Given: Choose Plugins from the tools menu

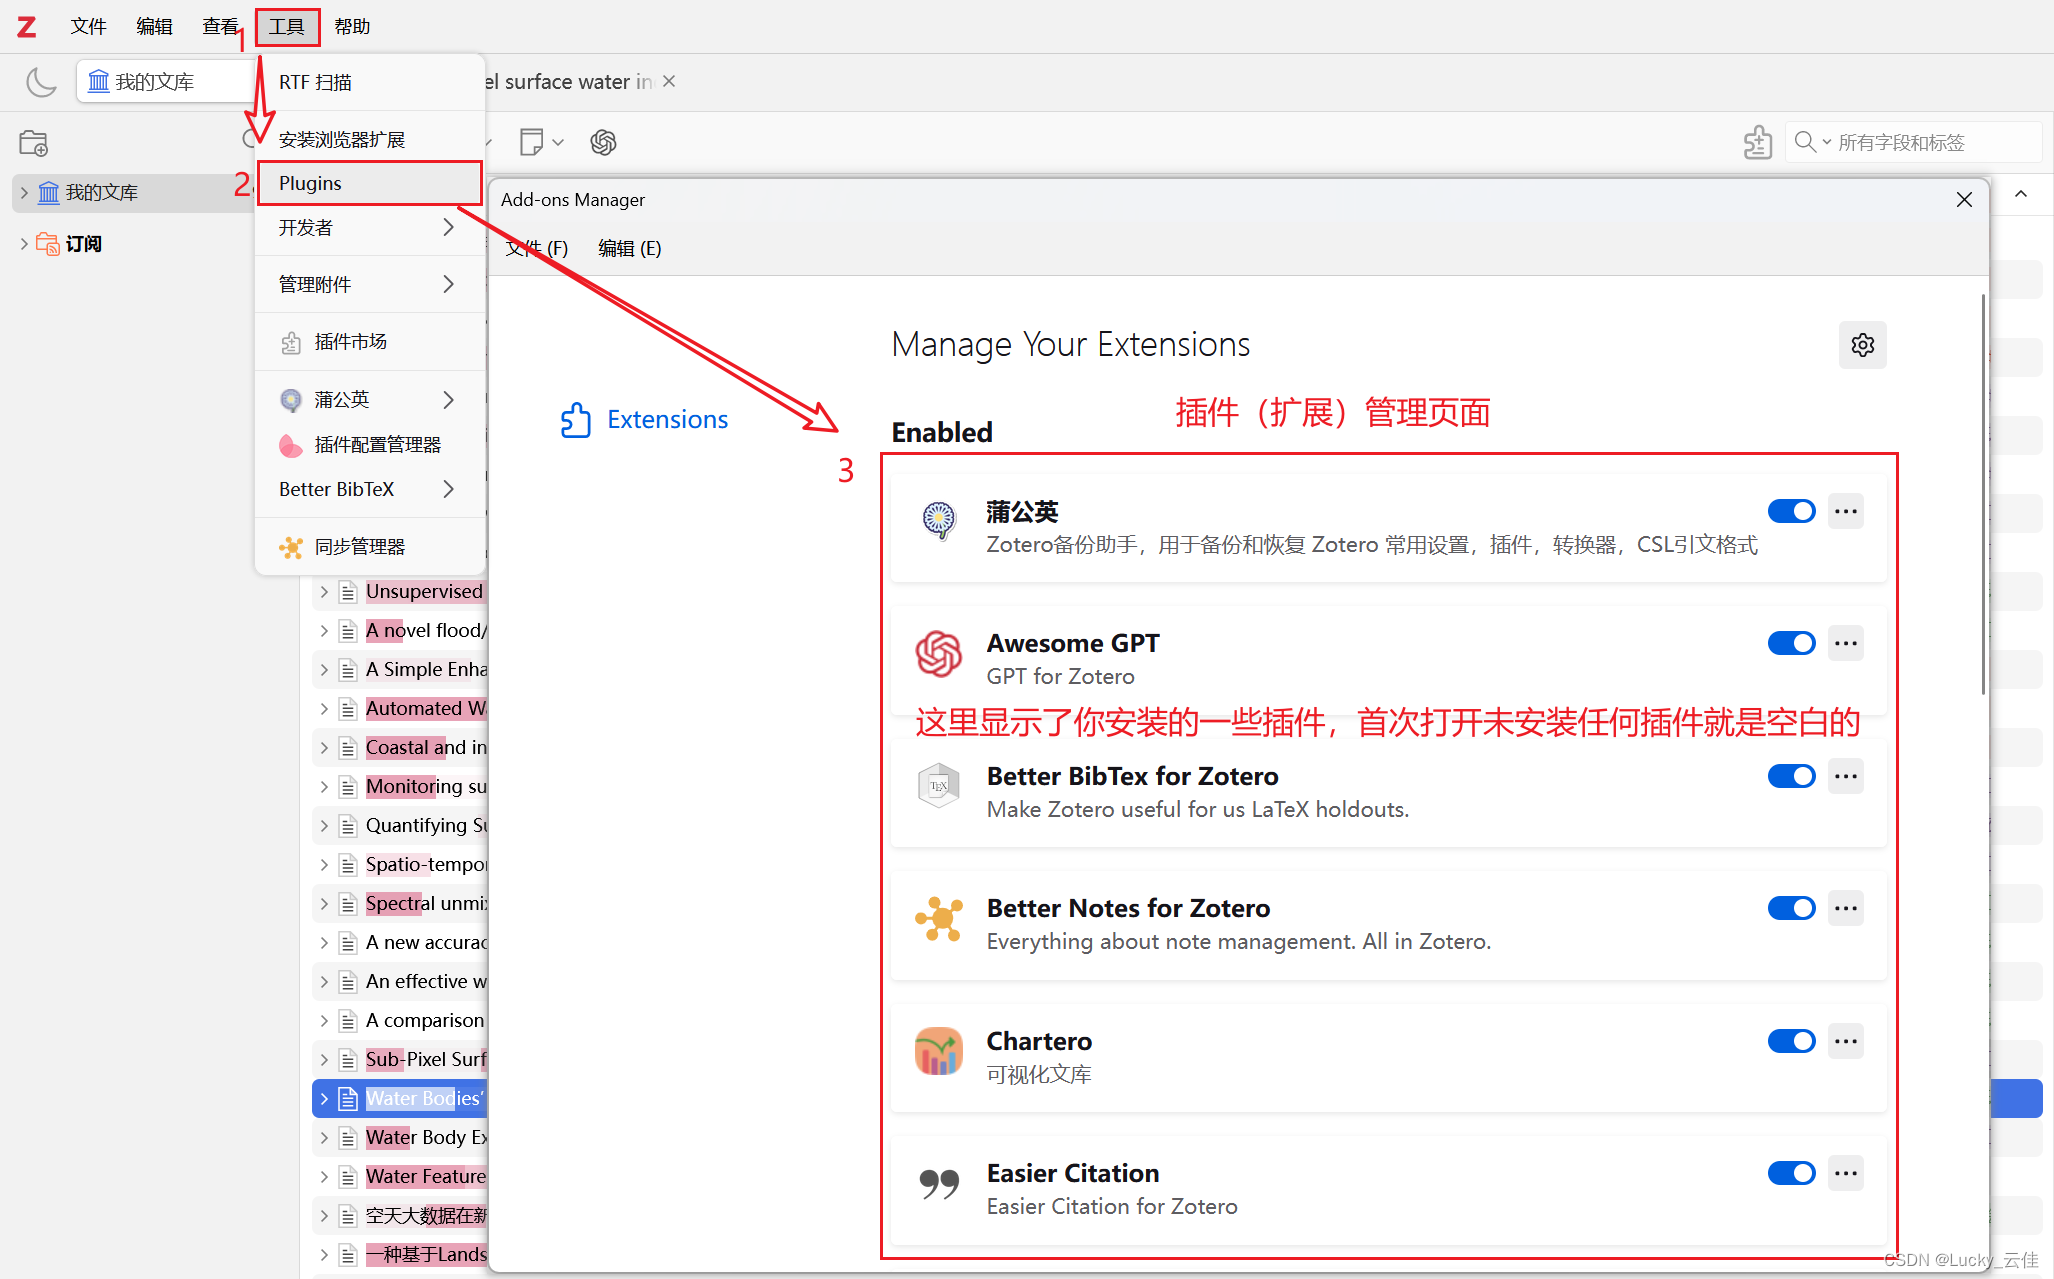Looking at the screenshot, I should click(x=369, y=183).
